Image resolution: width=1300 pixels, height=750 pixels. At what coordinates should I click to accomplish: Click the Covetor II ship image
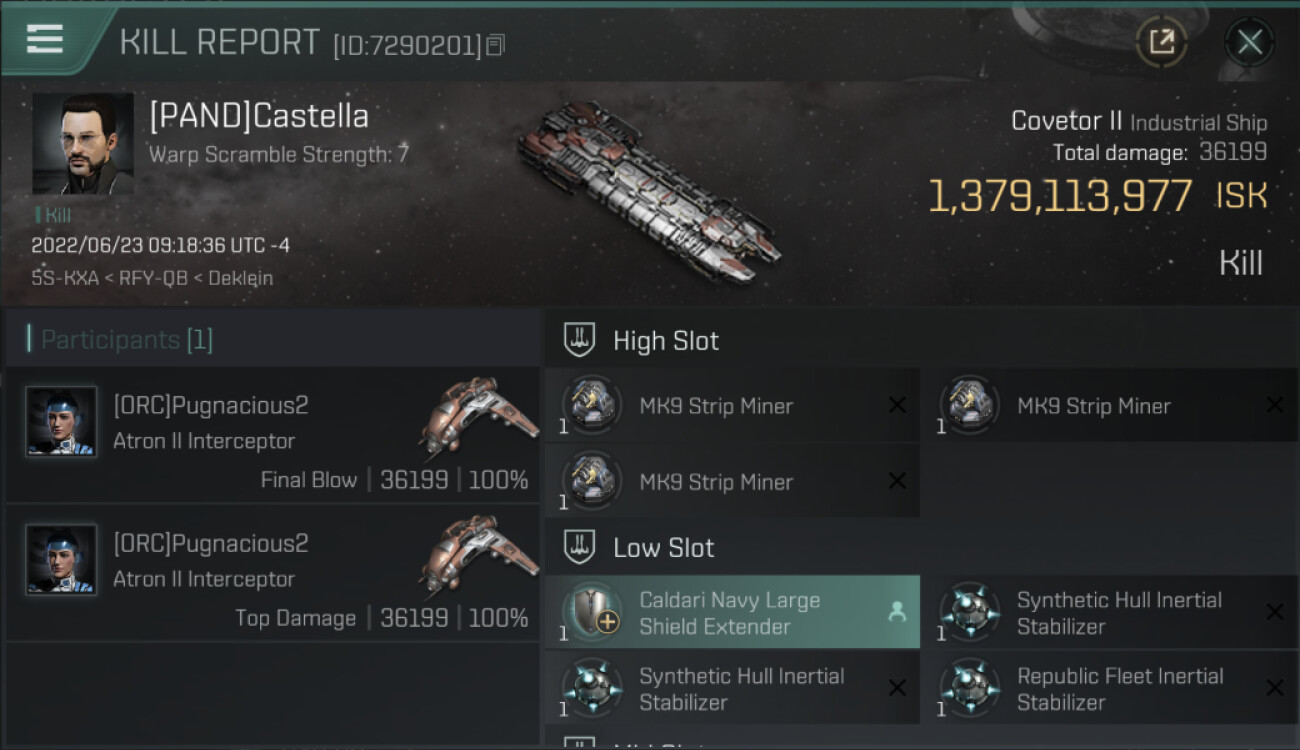[648, 192]
